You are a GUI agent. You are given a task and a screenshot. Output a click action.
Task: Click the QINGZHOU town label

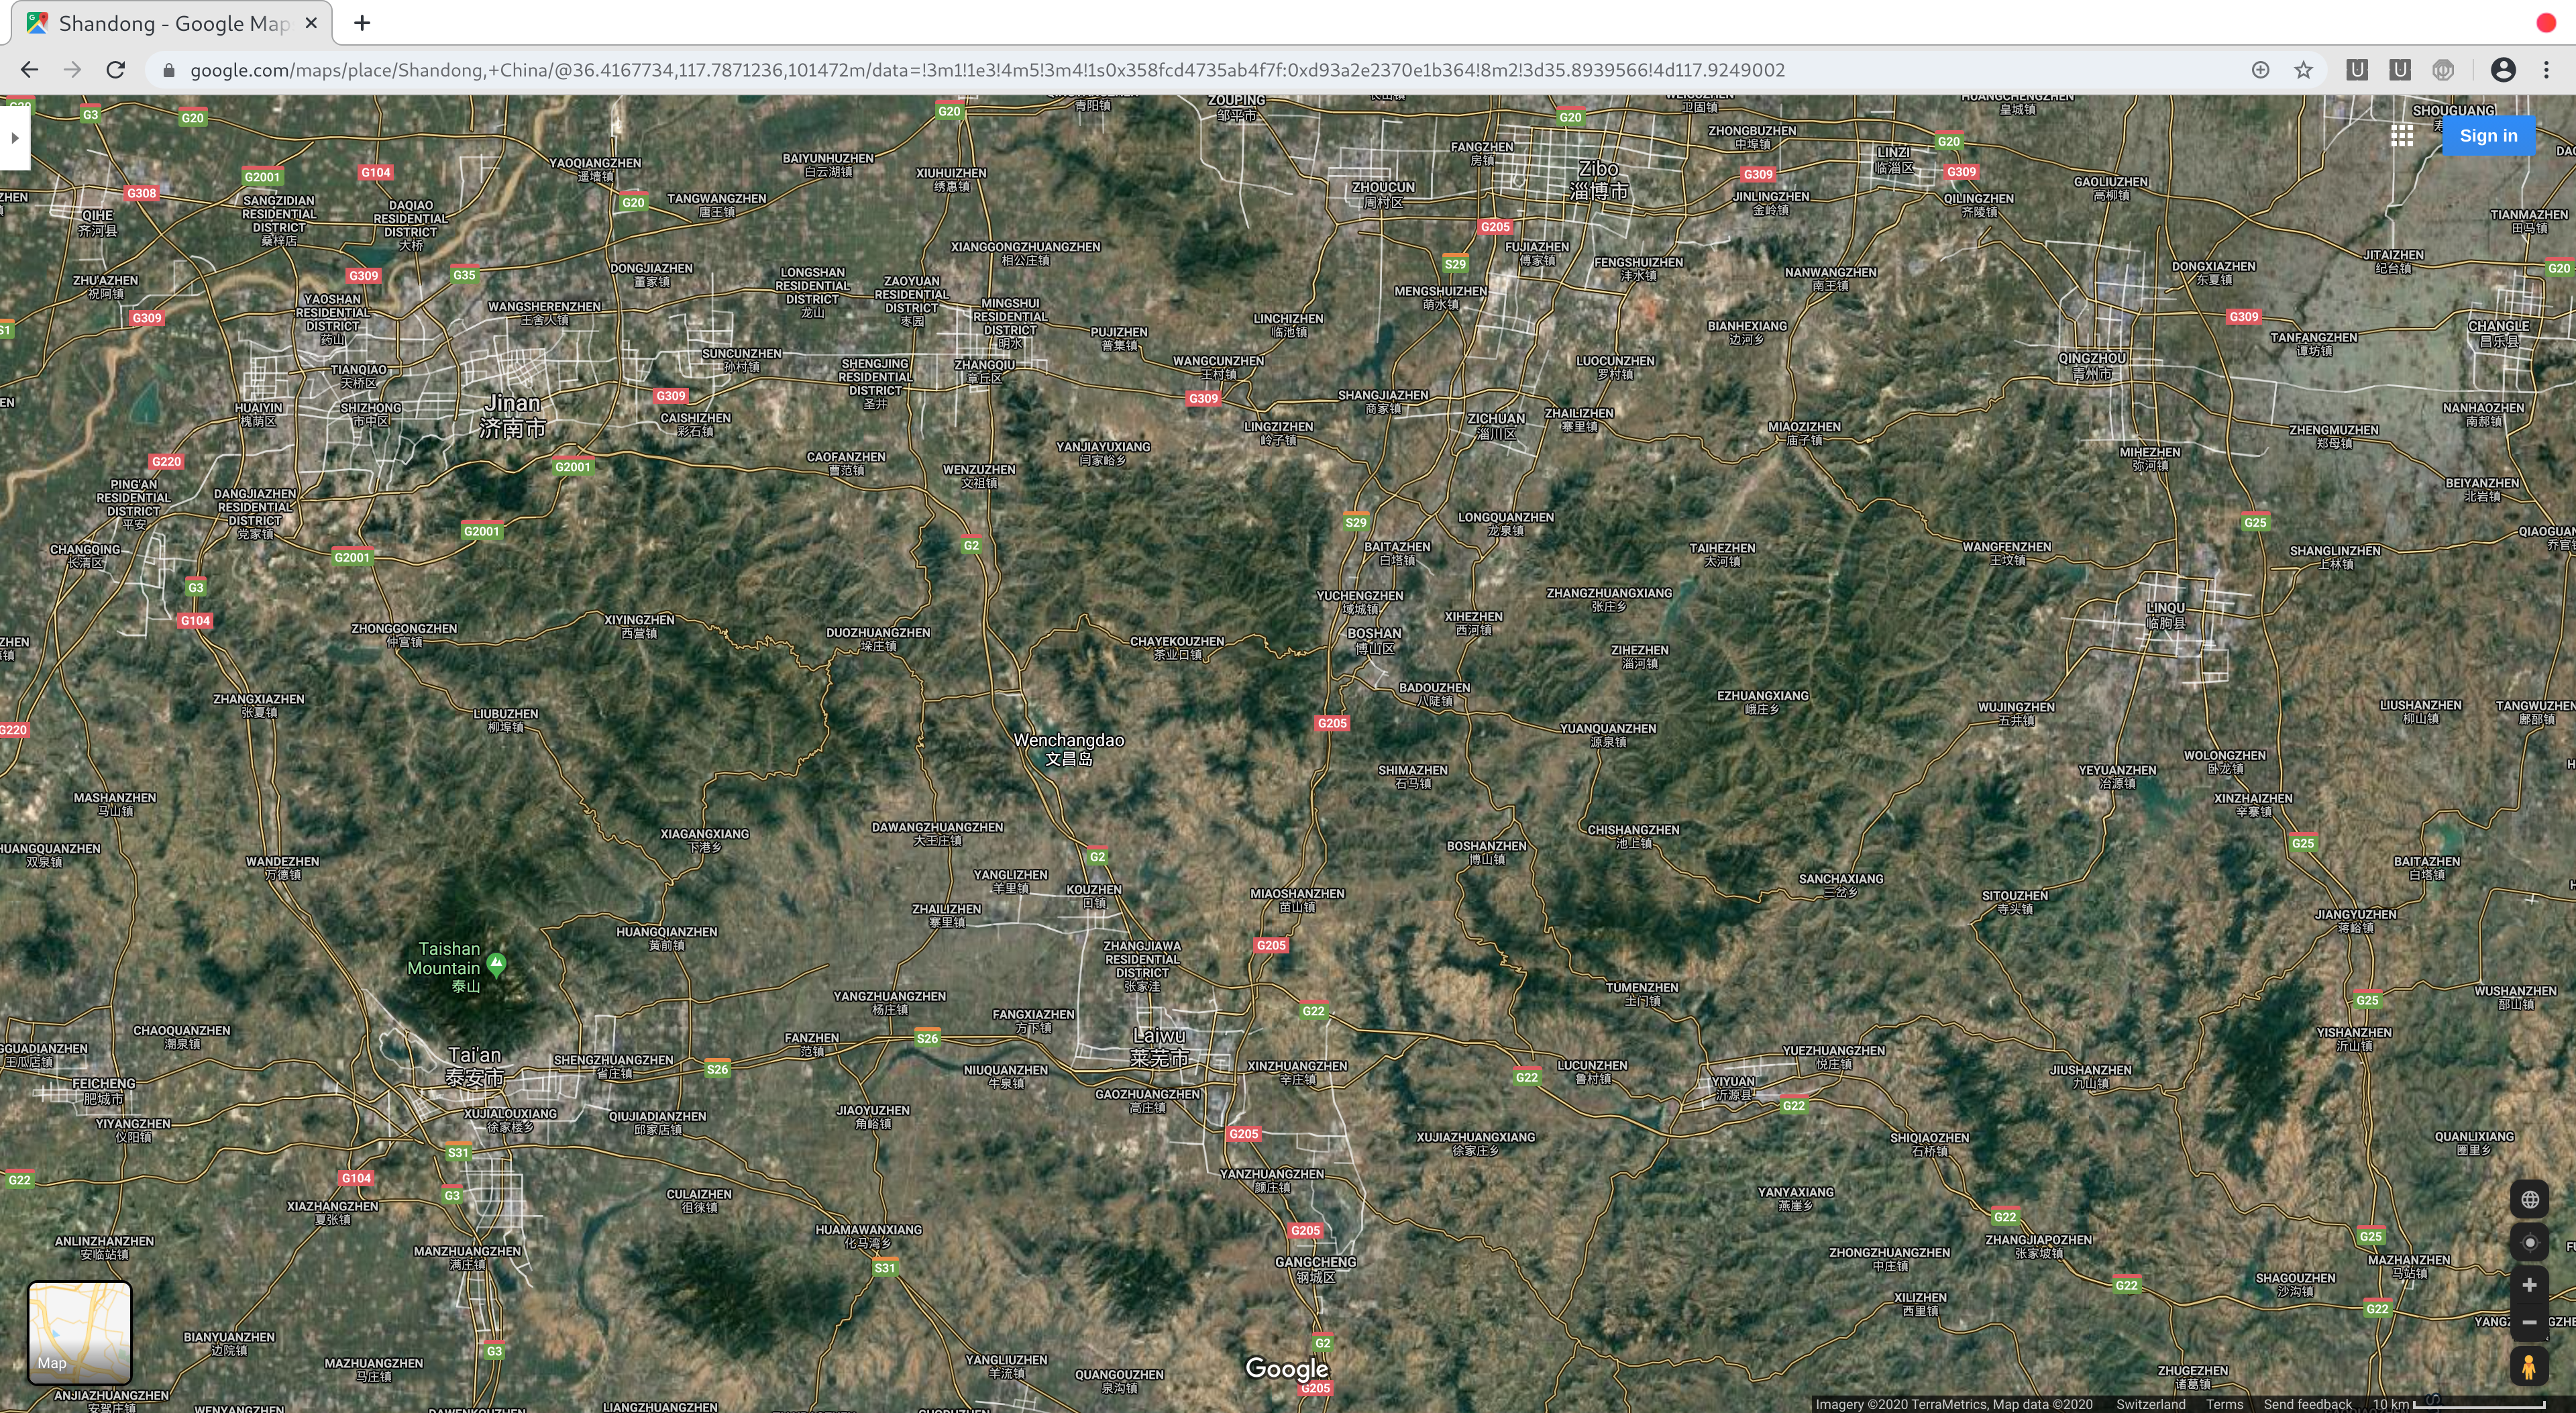[2092, 365]
